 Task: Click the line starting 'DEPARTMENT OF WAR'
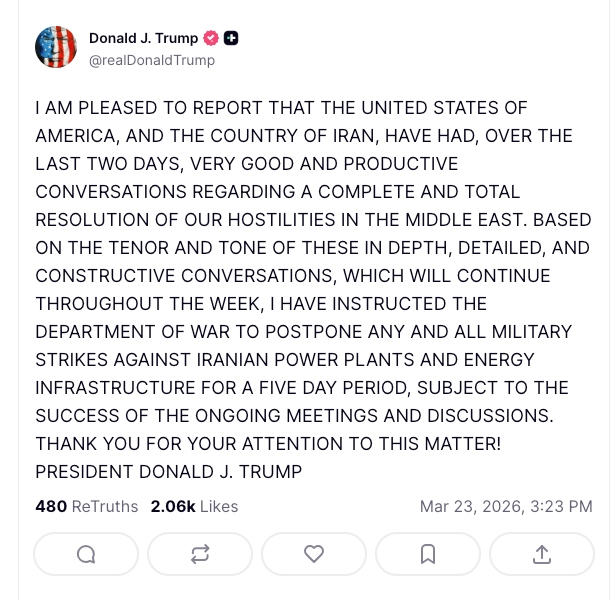coord(303,331)
